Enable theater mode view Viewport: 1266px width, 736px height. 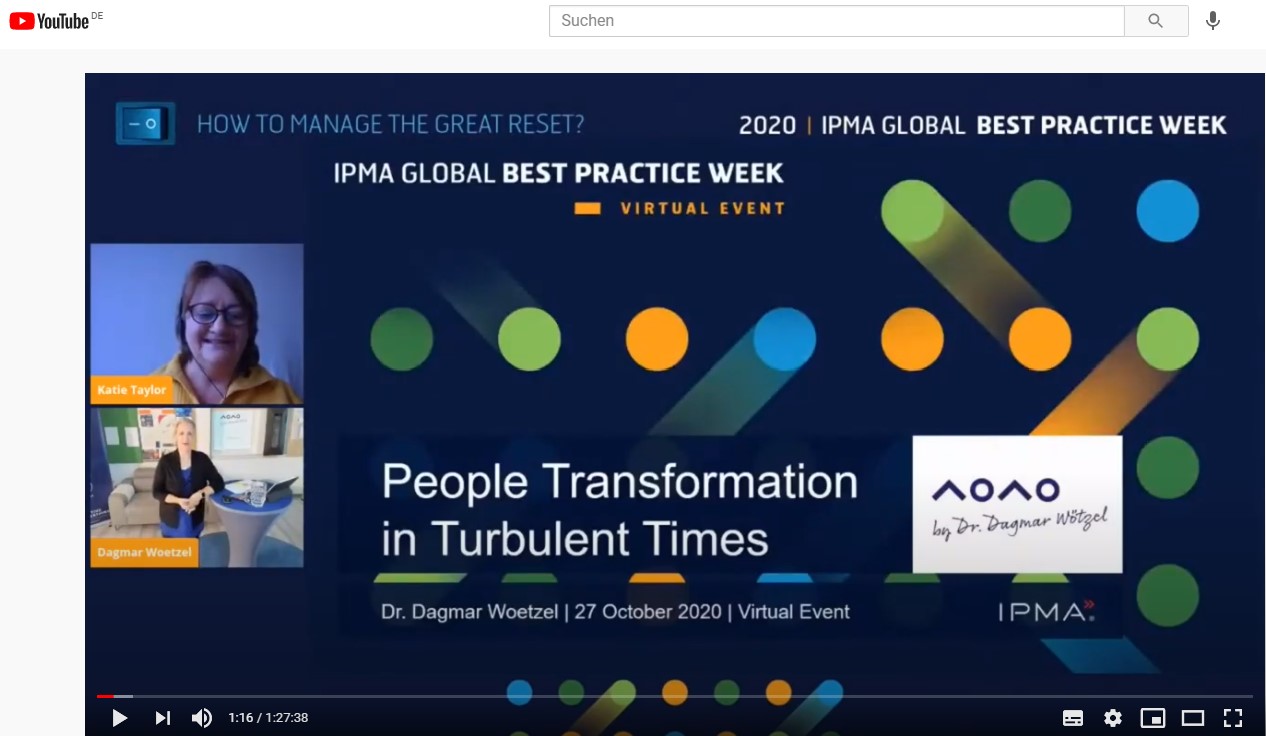pos(1192,718)
